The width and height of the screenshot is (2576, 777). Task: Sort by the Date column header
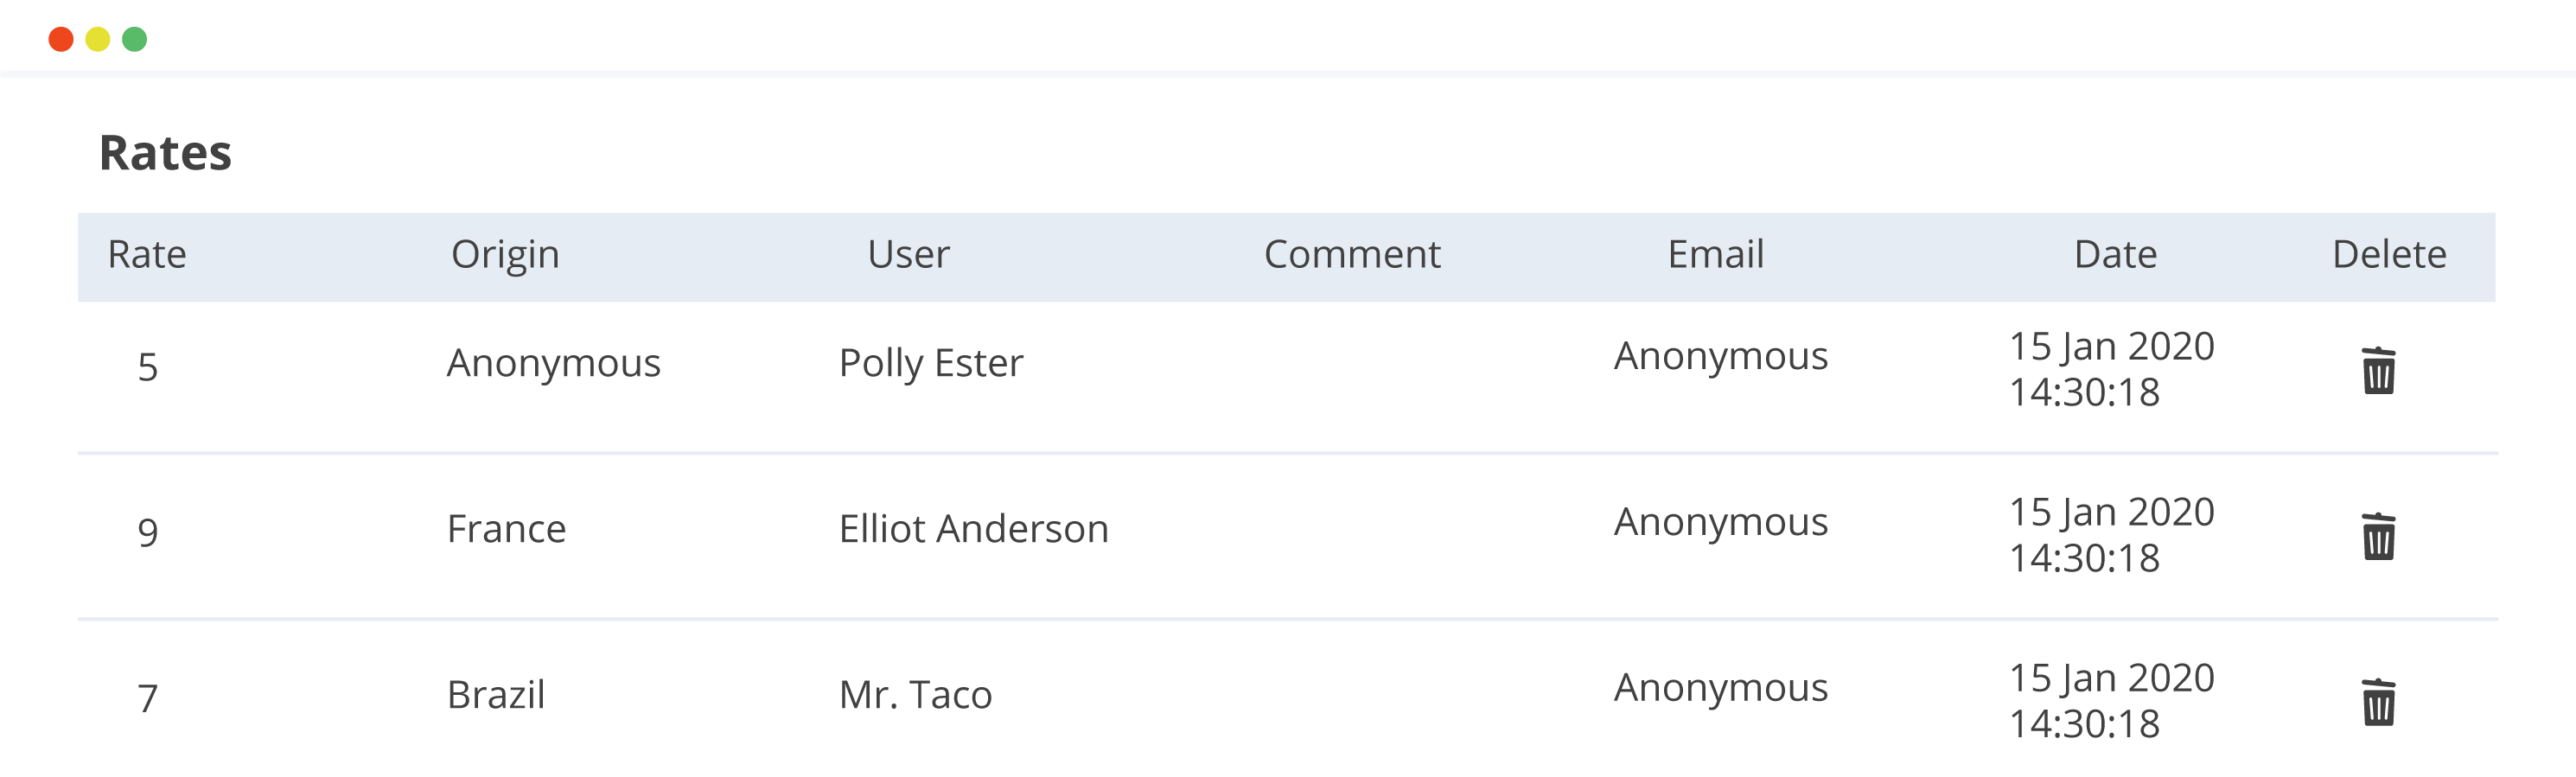click(x=2115, y=255)
